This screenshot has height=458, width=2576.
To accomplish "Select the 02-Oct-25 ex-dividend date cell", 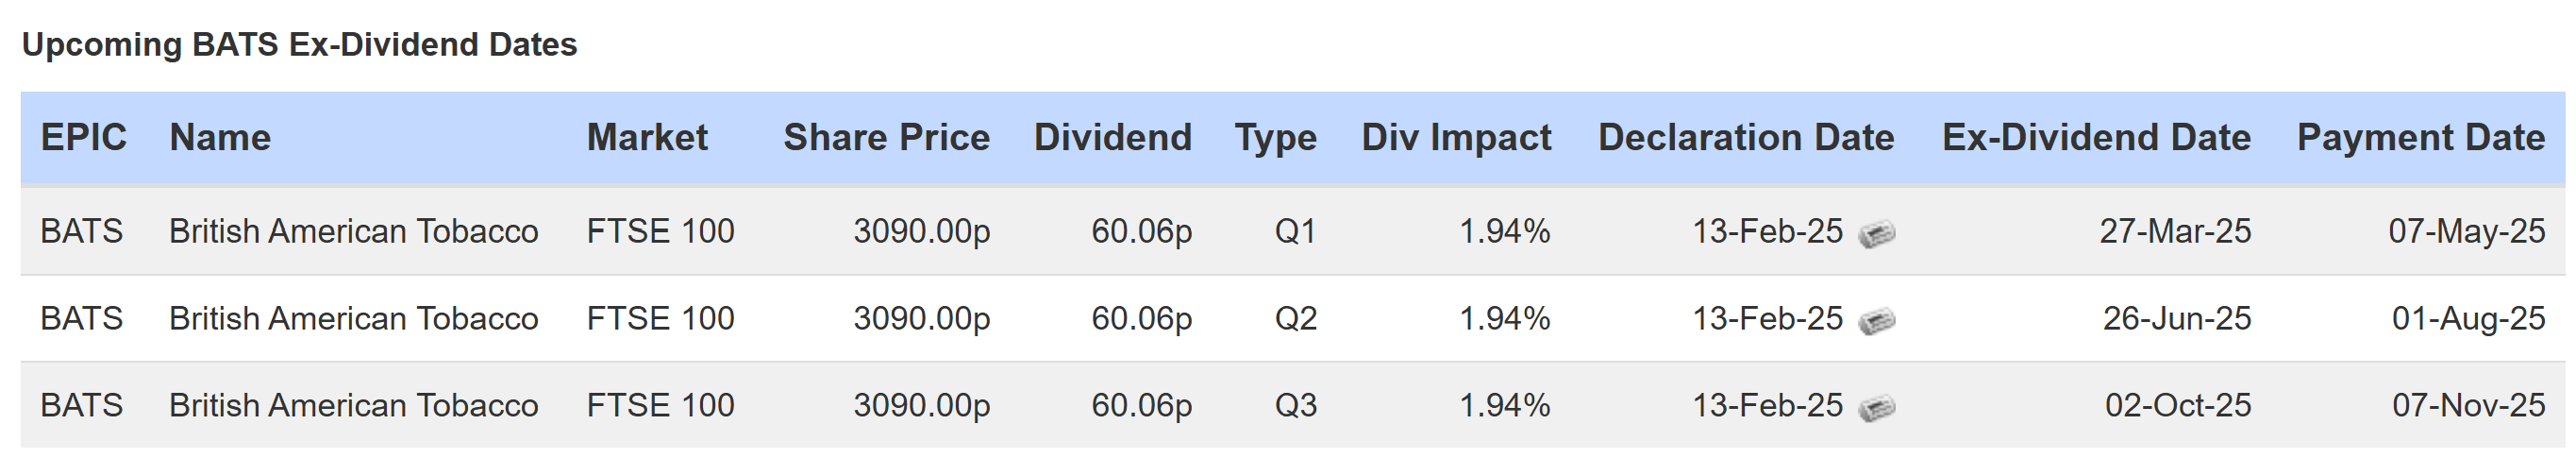I will click(x=2178, y=405).
